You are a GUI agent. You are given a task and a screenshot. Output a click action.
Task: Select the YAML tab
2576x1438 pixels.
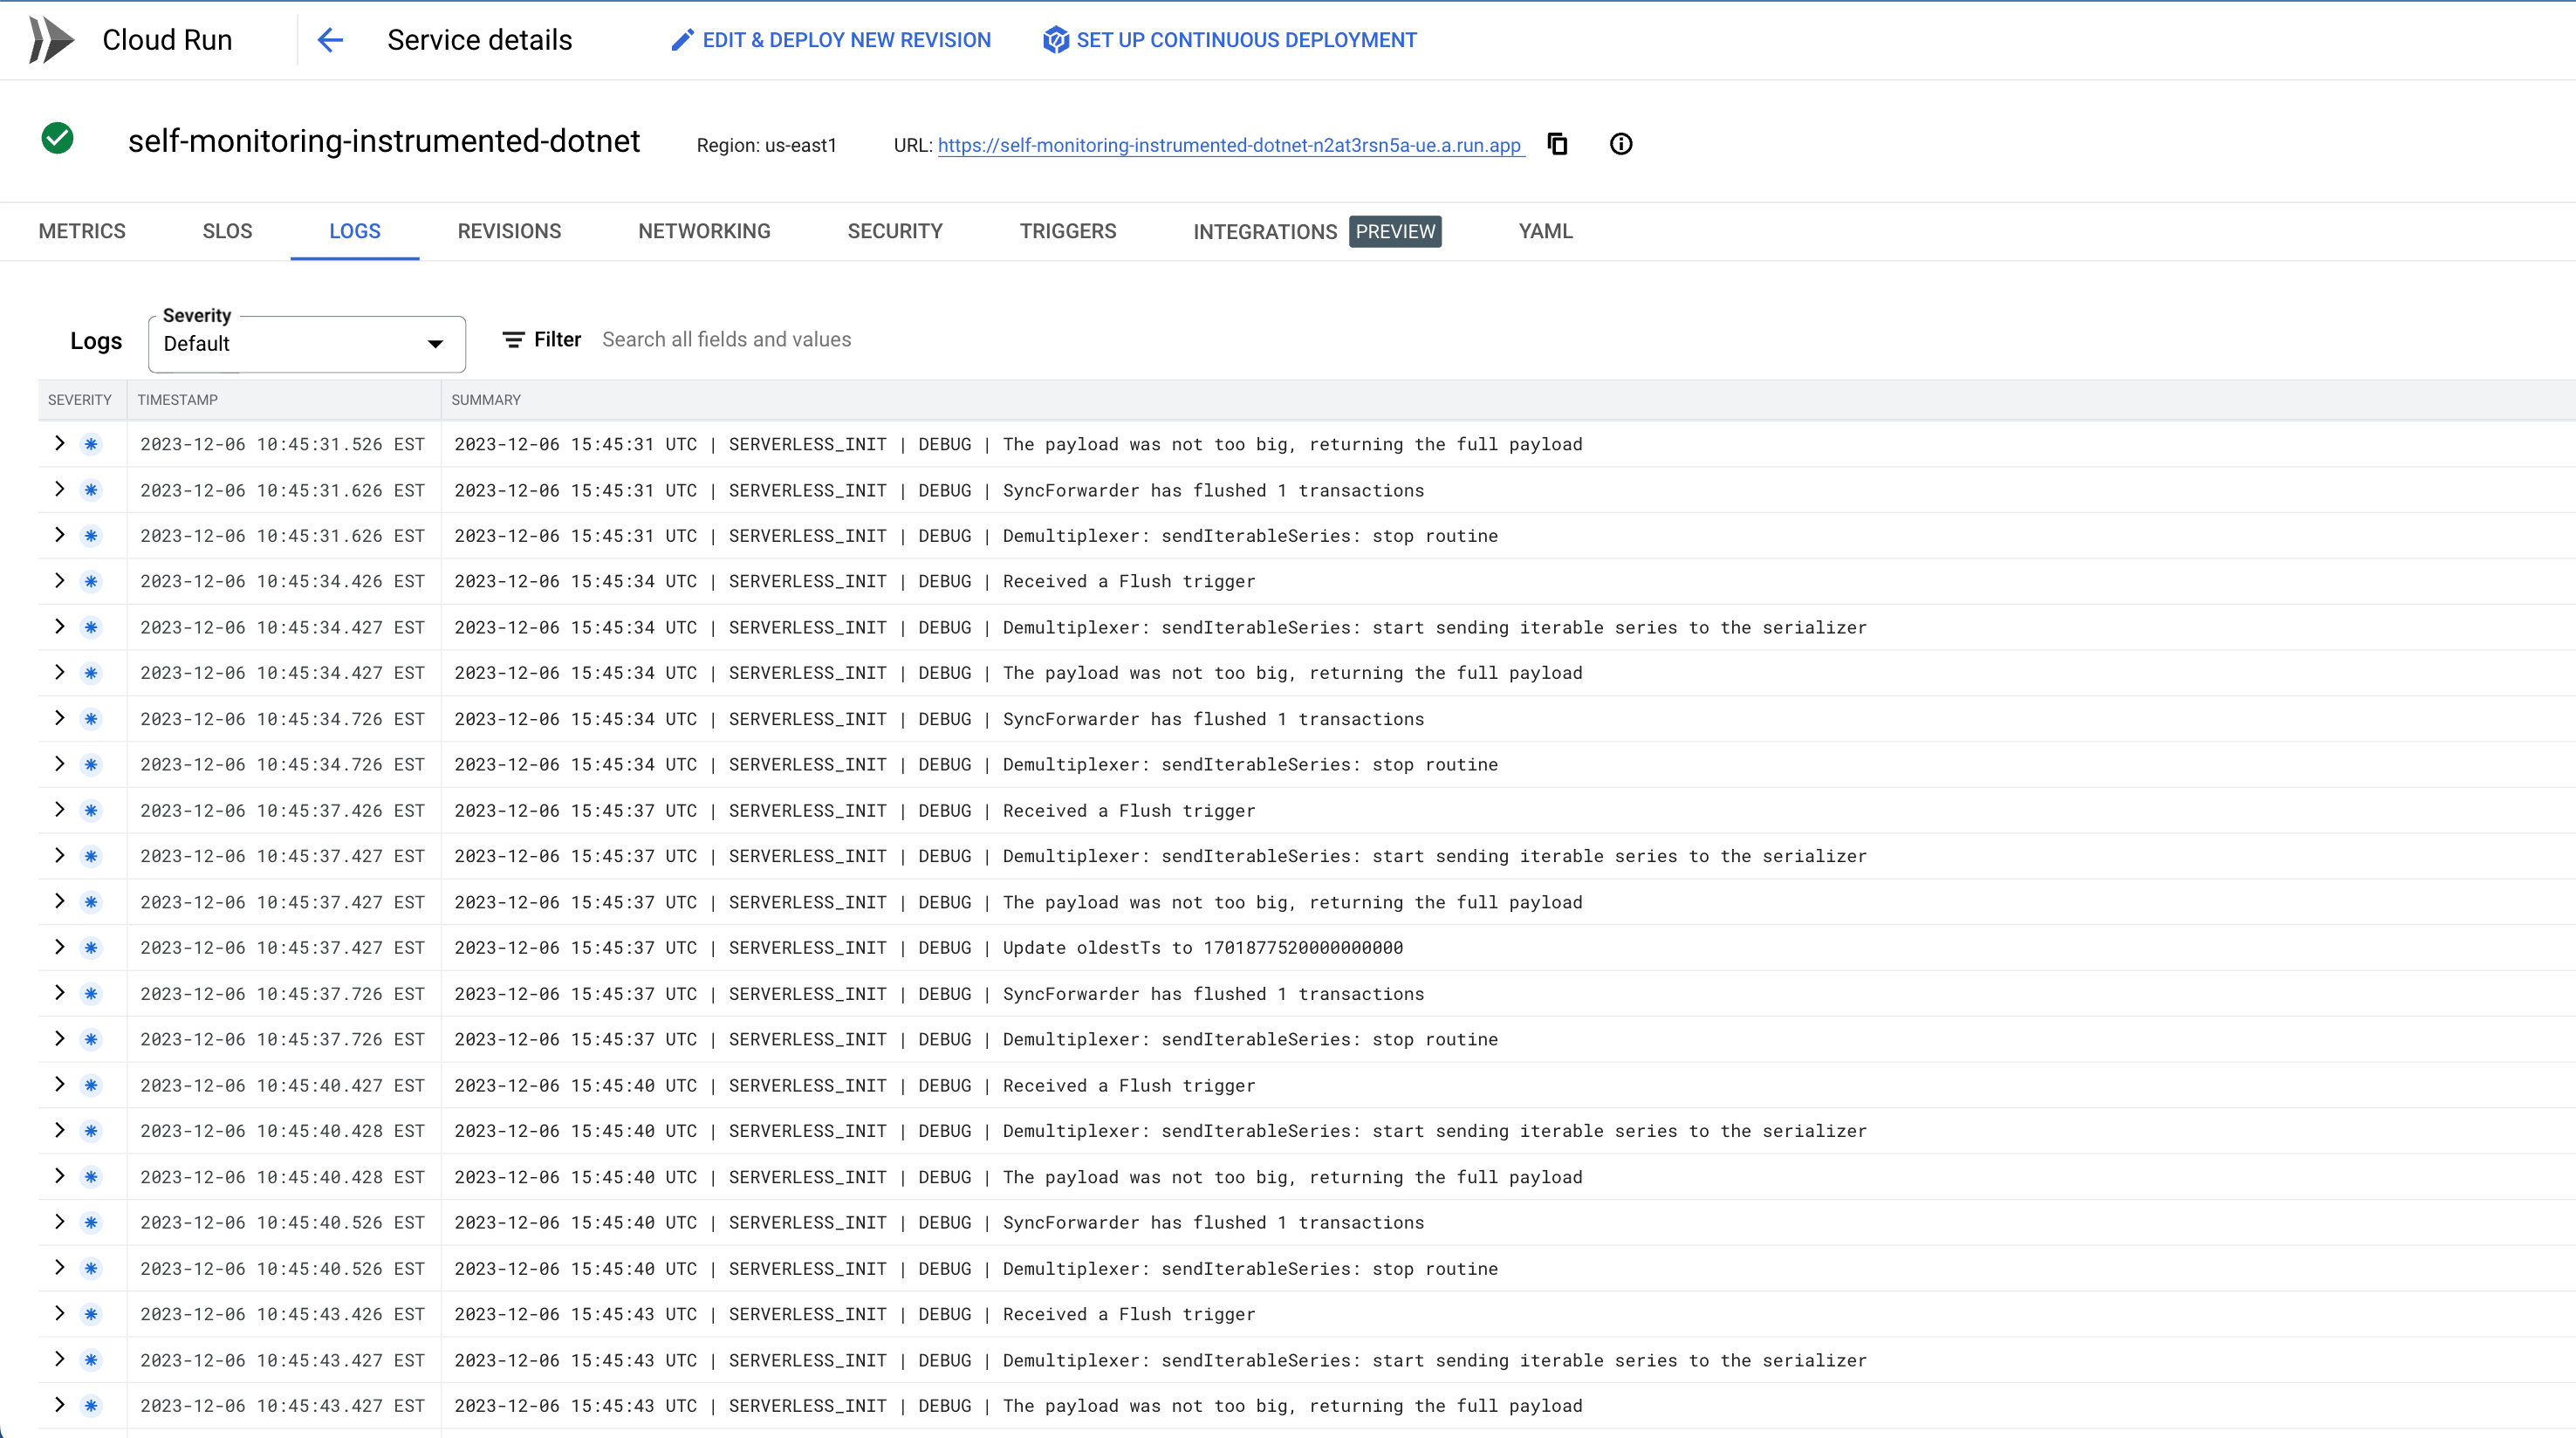(x=1545, y=231)
